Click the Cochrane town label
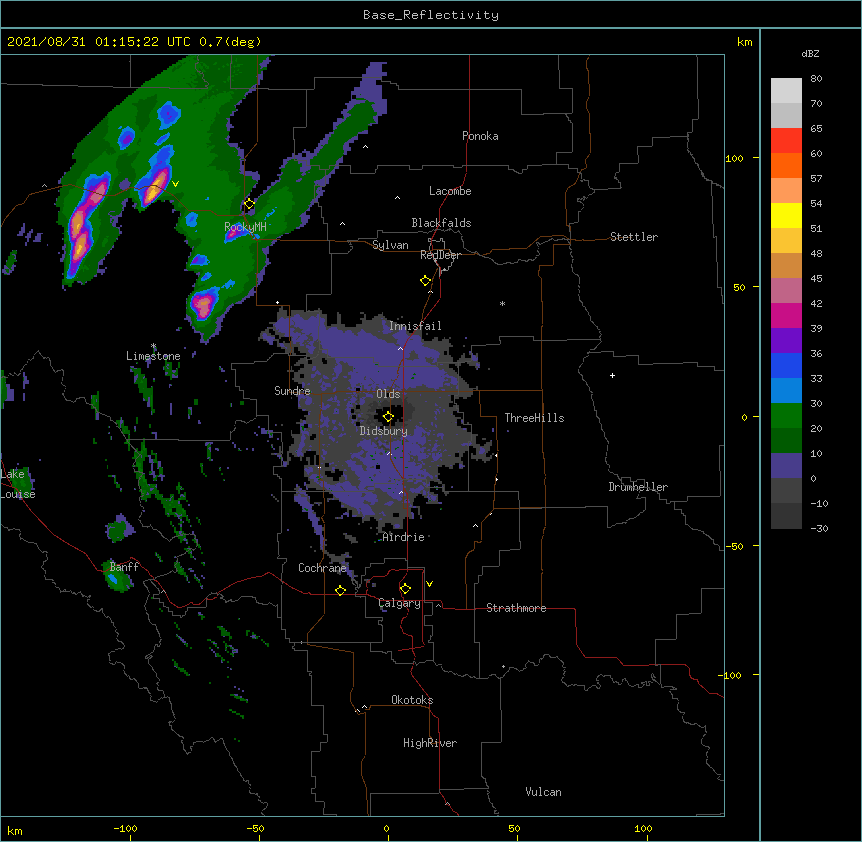The height and width of the screenshot is (842, 862). coord(322,568)
